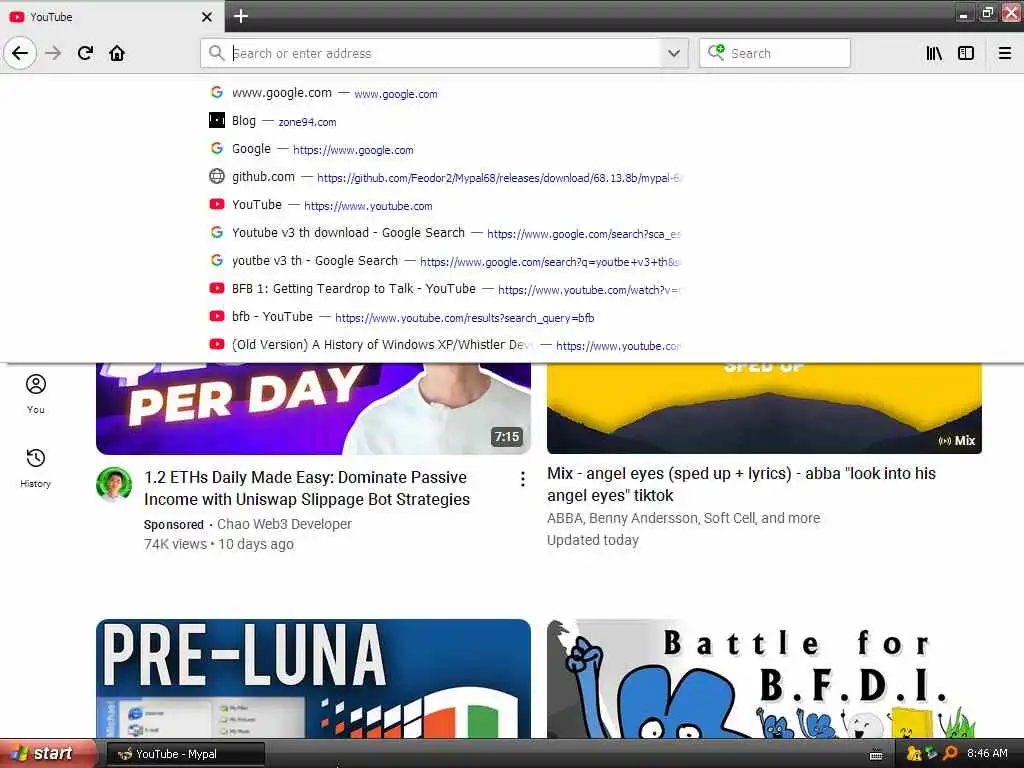
Task: Select Old Version History of Windows XP entry
Action: click(x=444, y=345)
